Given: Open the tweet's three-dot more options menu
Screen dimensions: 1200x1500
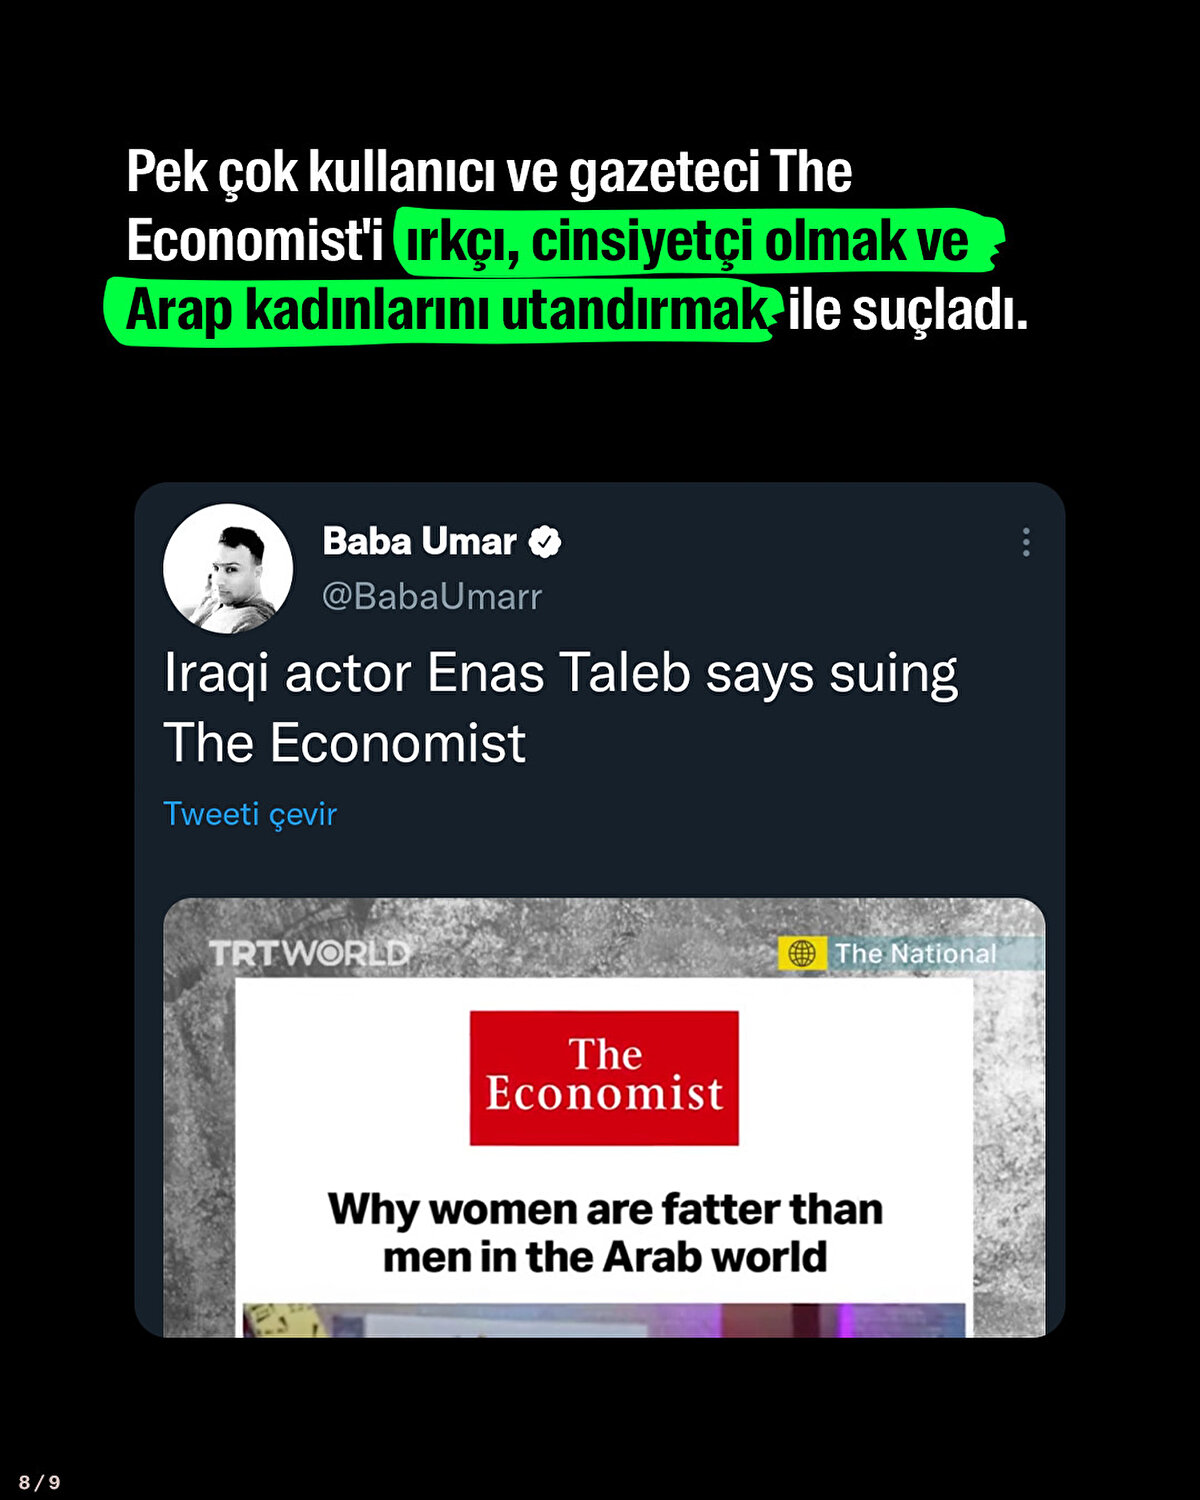Looking at the screenshot, I should click(1025, 542).
